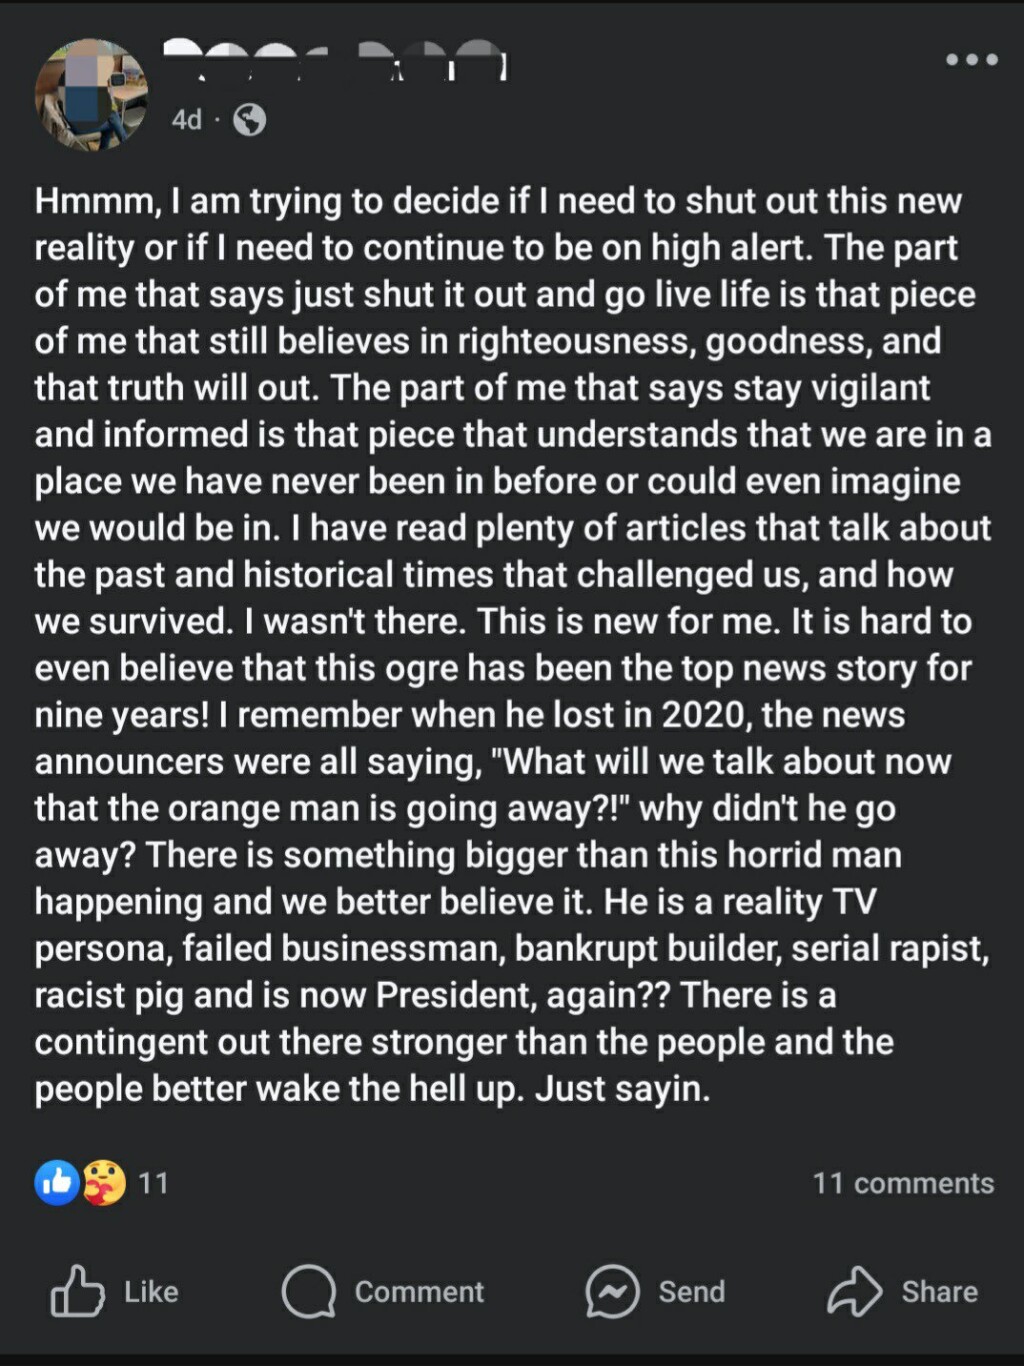1024x1366 pixels.
Task: Click the speech bubble Comment icon
Action: tap(308, 1291)
